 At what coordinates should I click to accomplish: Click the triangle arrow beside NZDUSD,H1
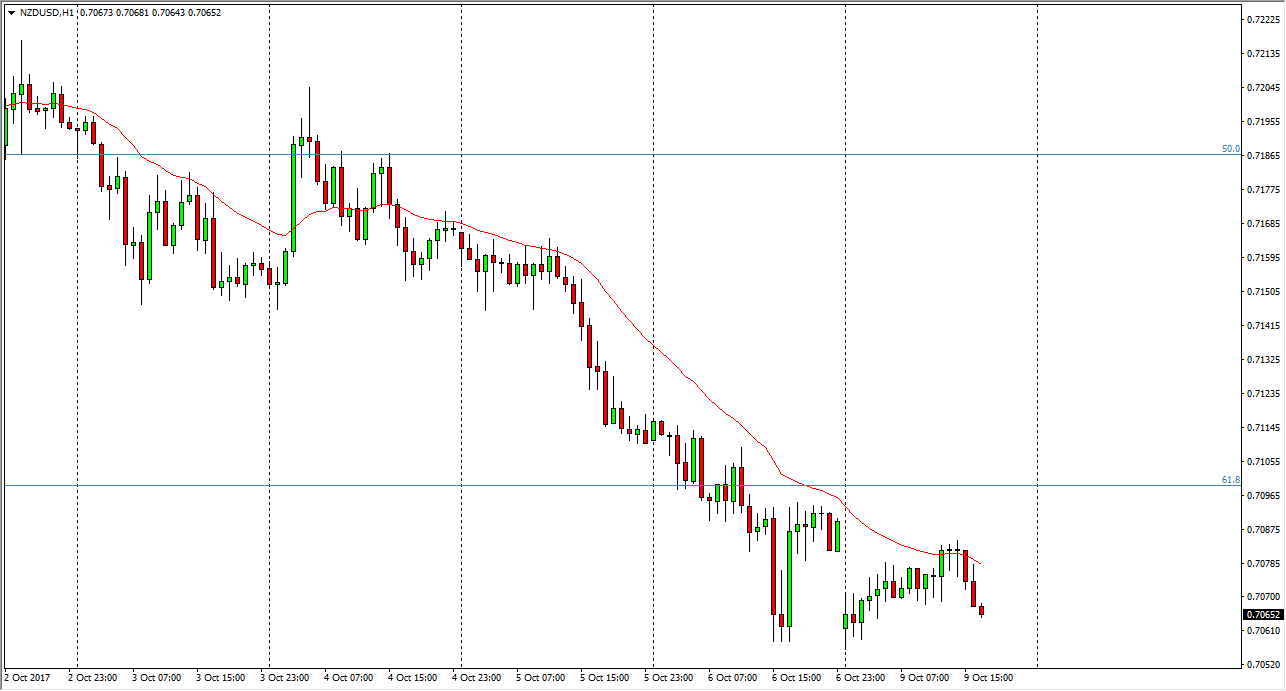coord(11,13)
